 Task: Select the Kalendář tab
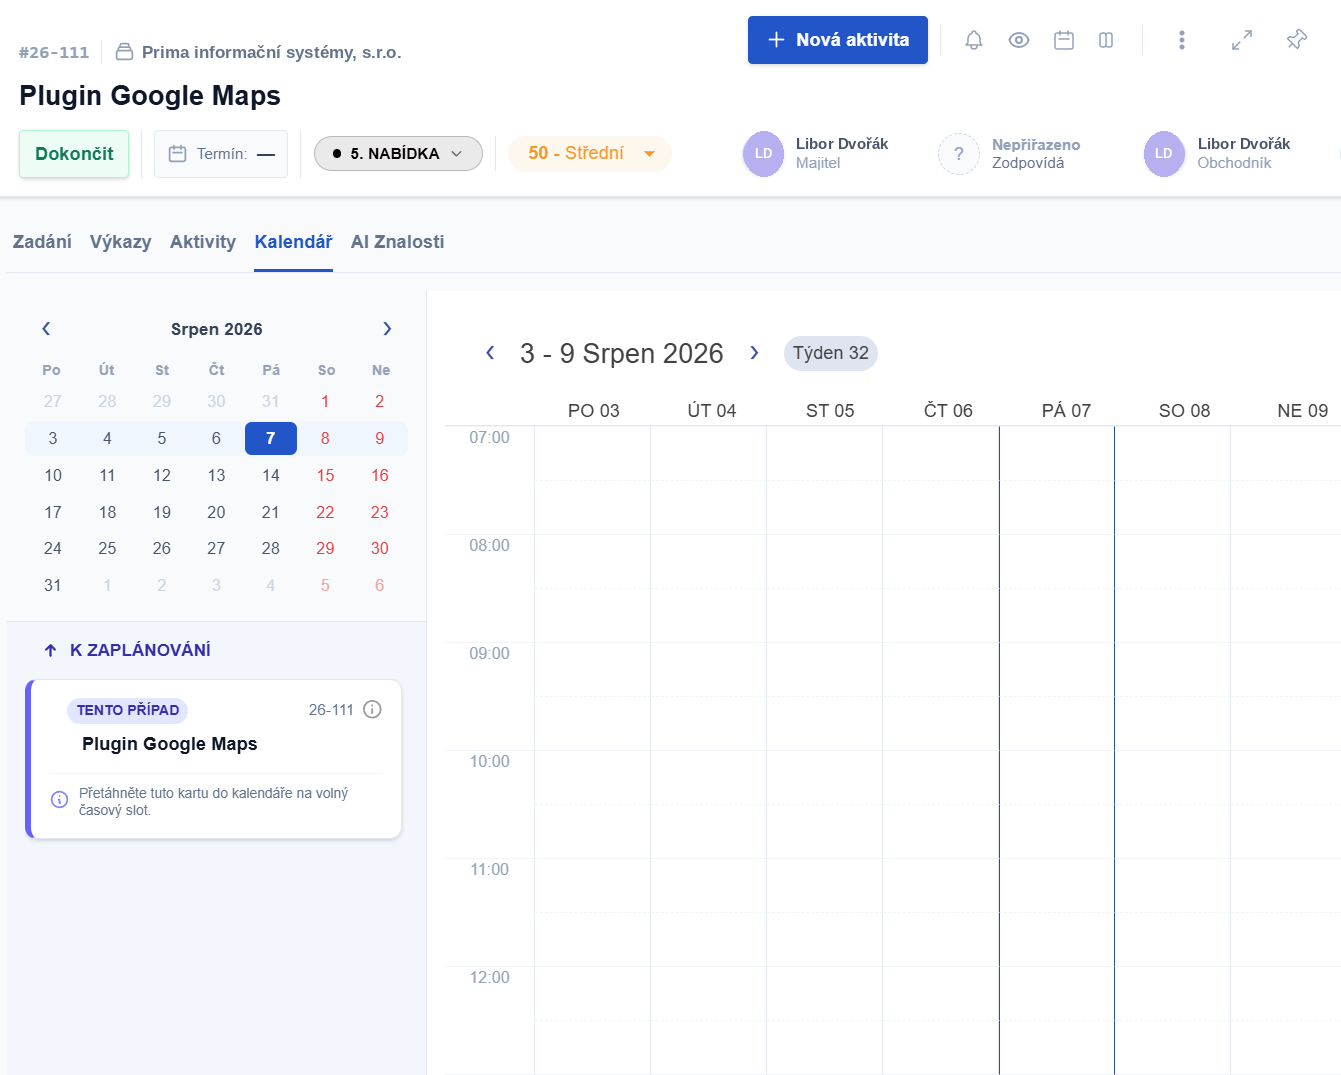(293, 242)
